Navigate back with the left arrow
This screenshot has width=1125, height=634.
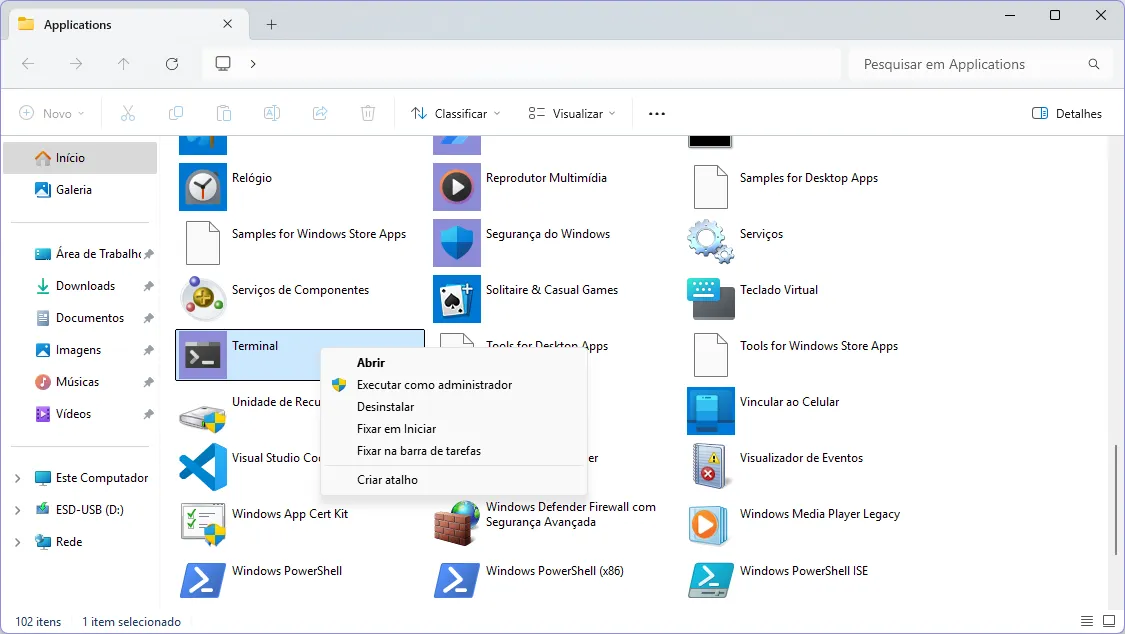[x=28, y=64]
